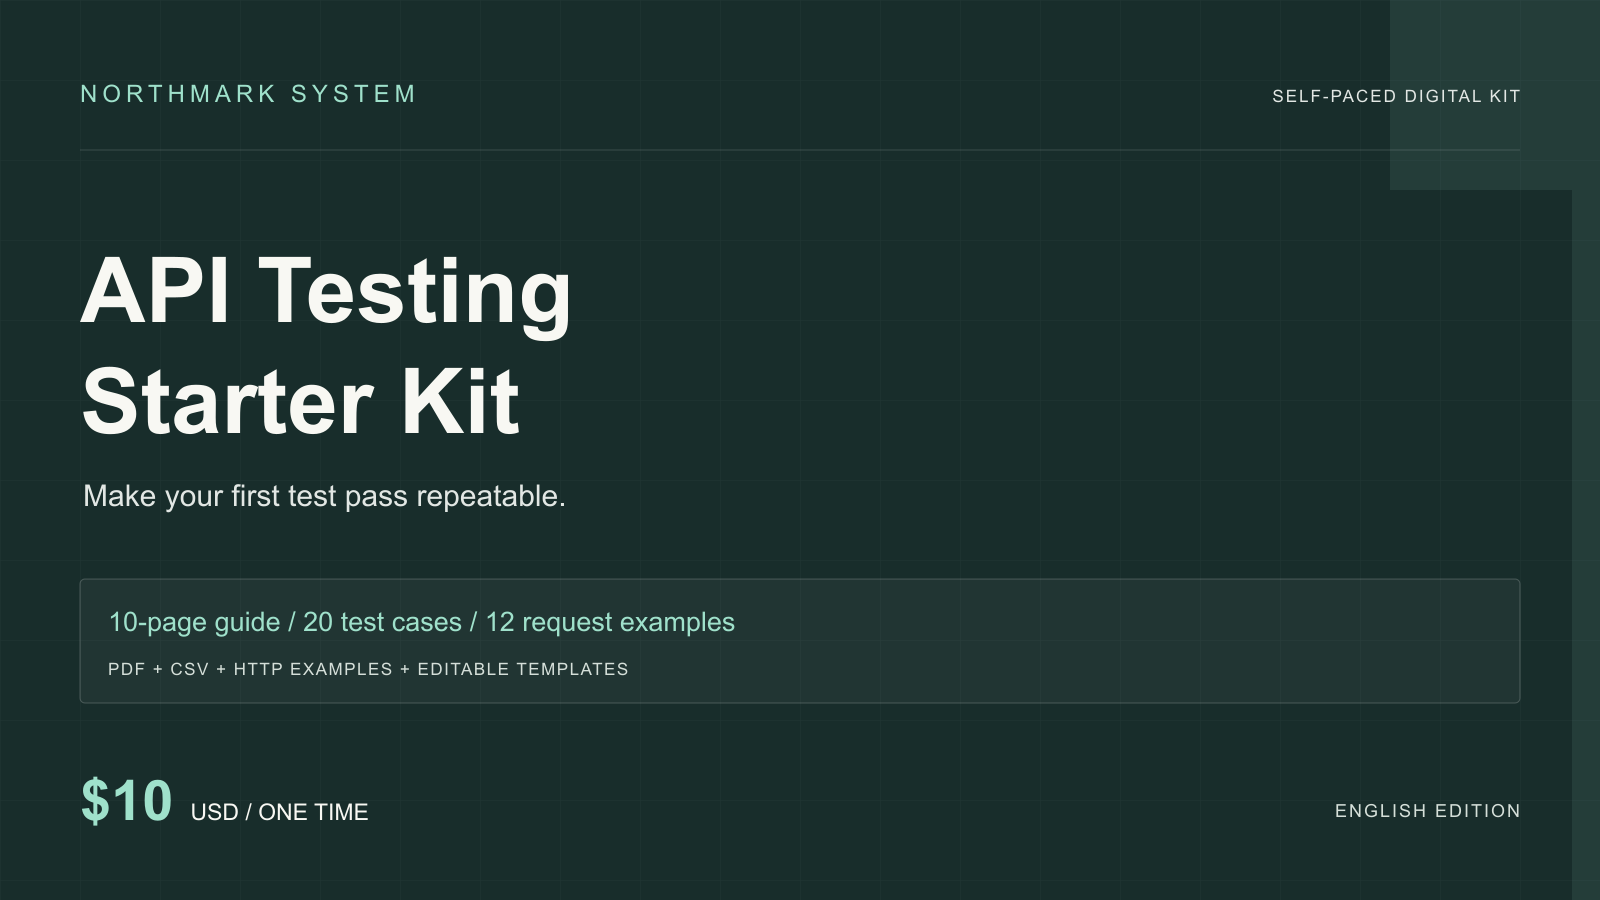This screenshot has height=900, width=1600.
Task: Click the ENGLISH EDITION label
Action: click(1427, 811)
